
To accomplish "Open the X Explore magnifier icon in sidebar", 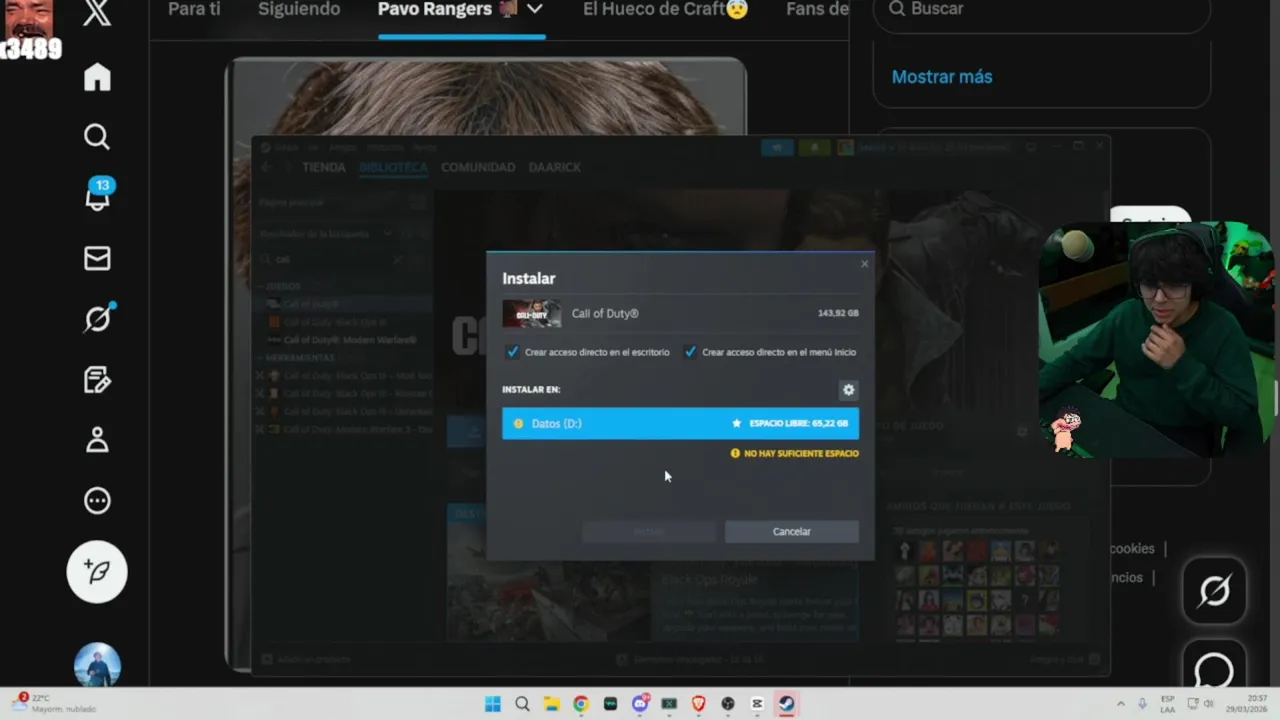I will [97, 137].
